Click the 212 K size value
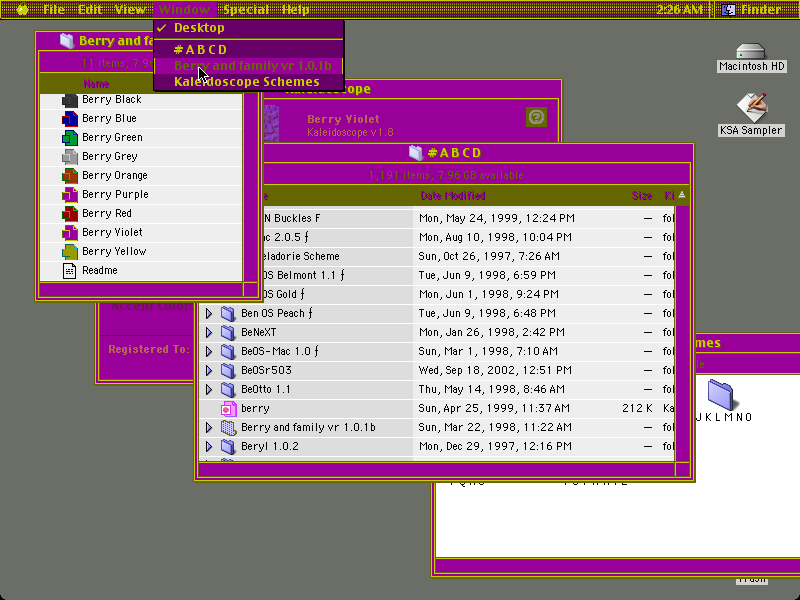 coord(637,408)
